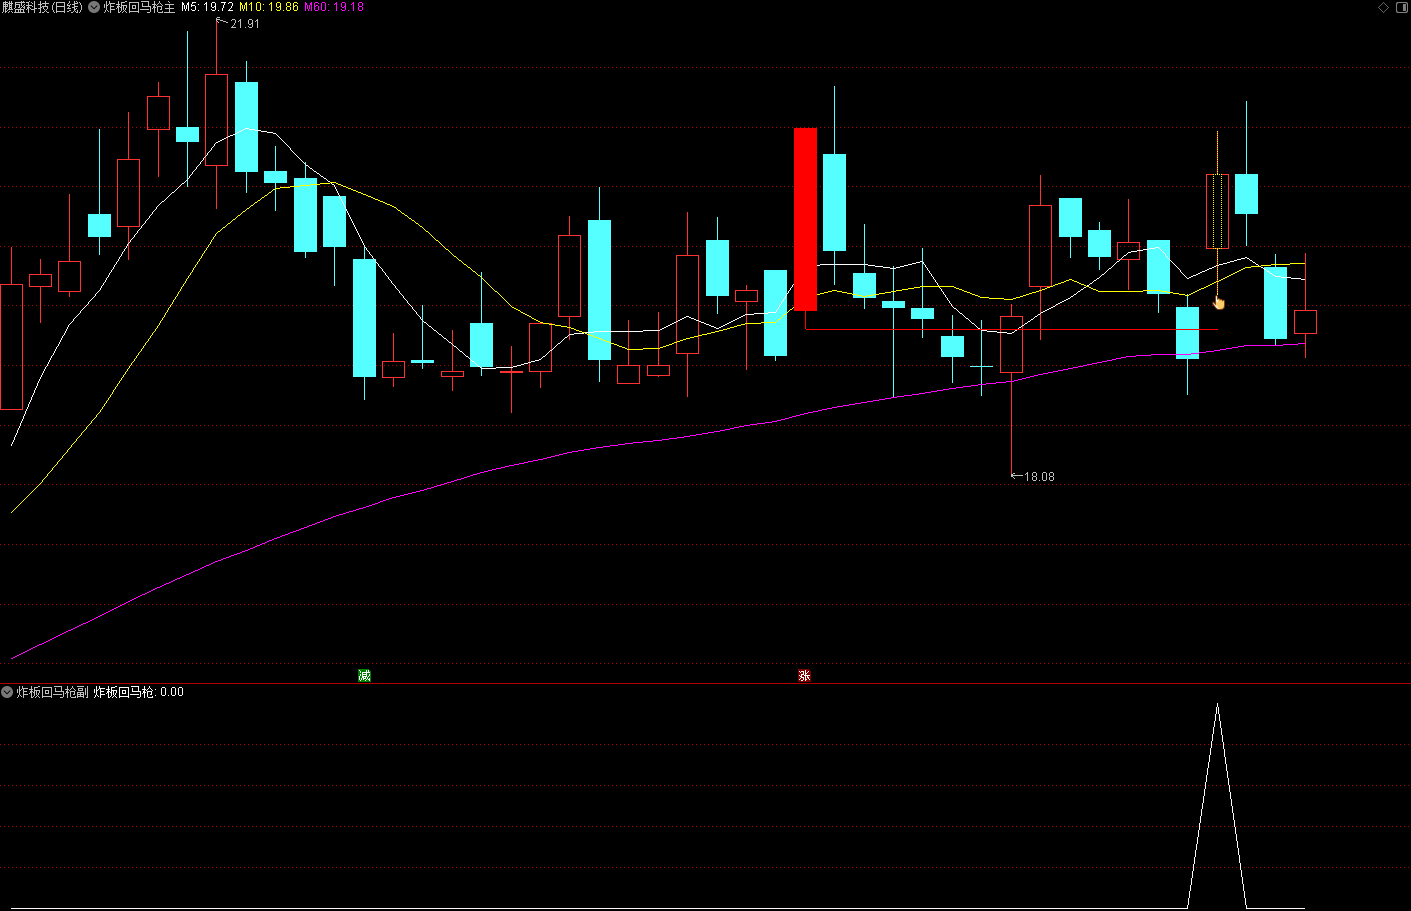Select the dotted-outline red candle near right
The height and width of the screenshot is (911, 1411).
click(1217, 211)
